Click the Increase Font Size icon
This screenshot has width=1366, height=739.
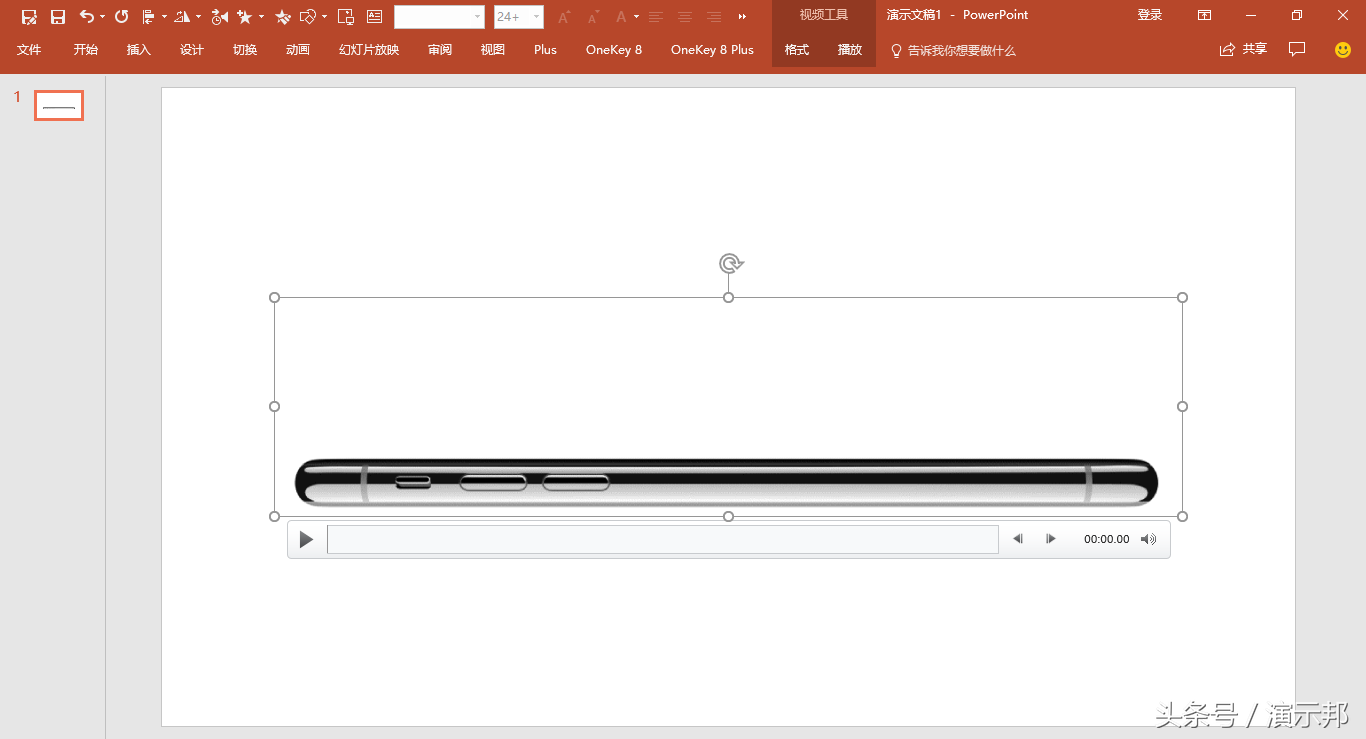(x=564, y=16)
